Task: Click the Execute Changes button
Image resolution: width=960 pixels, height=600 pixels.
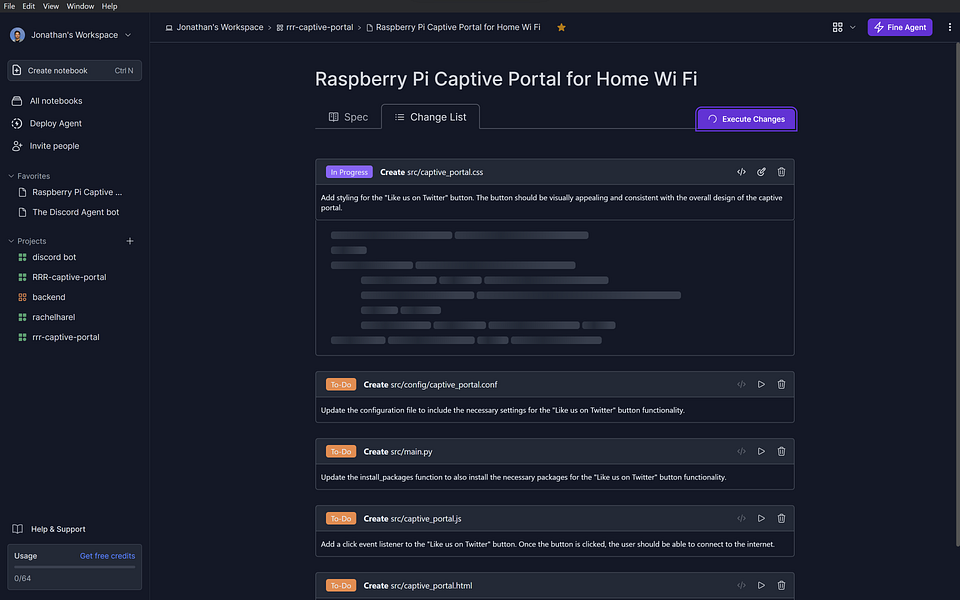Action: click(x=746, y=119)
